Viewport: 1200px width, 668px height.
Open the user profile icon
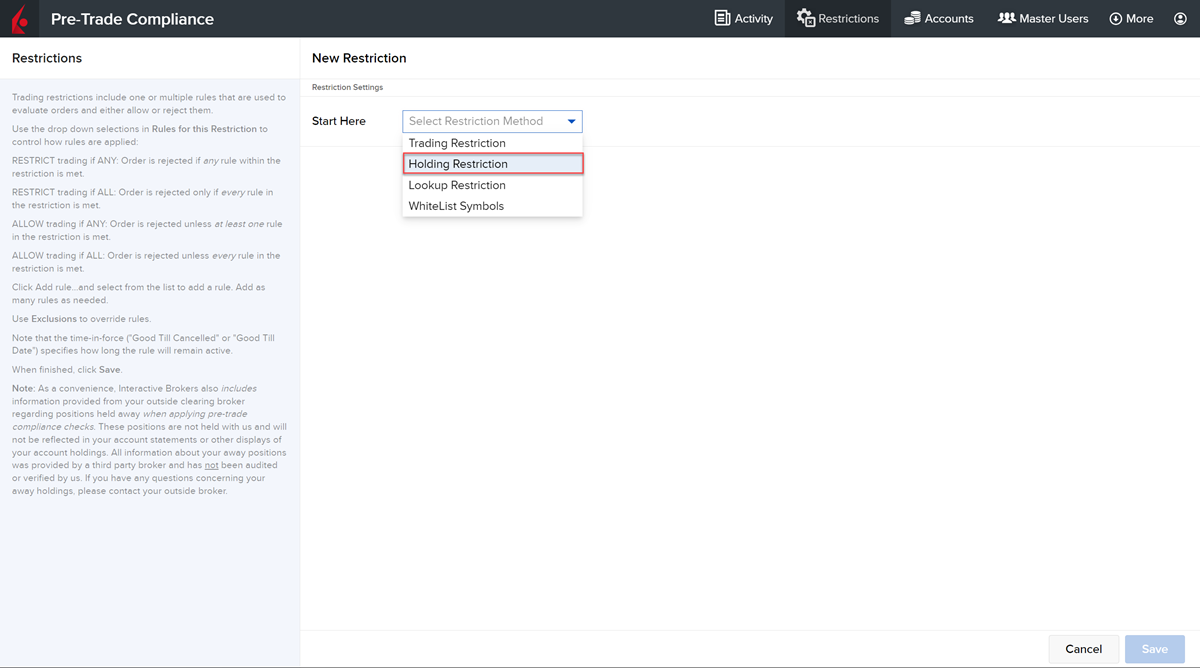pyautogui.click(x=1180, y=19)
